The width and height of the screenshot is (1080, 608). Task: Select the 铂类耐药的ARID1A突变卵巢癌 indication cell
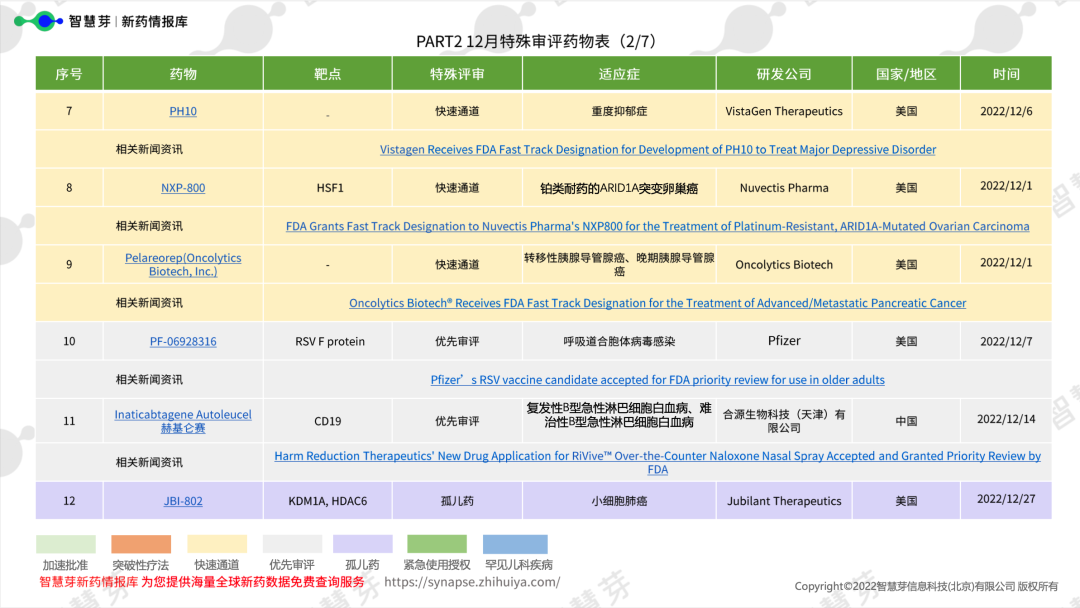point(619,187)
